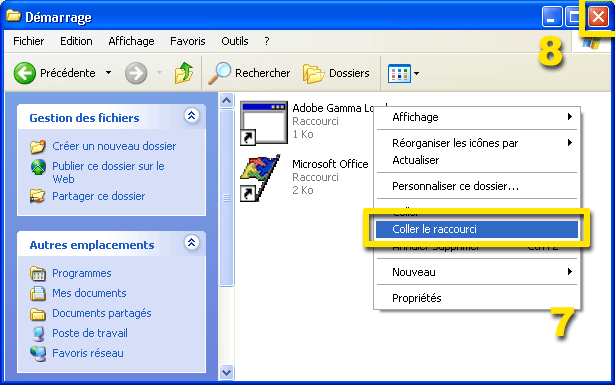Viewport: 615px width, 385px height.
Task: Expand the Nouveau submenu arrow
Action: click(x=570, y=271)
